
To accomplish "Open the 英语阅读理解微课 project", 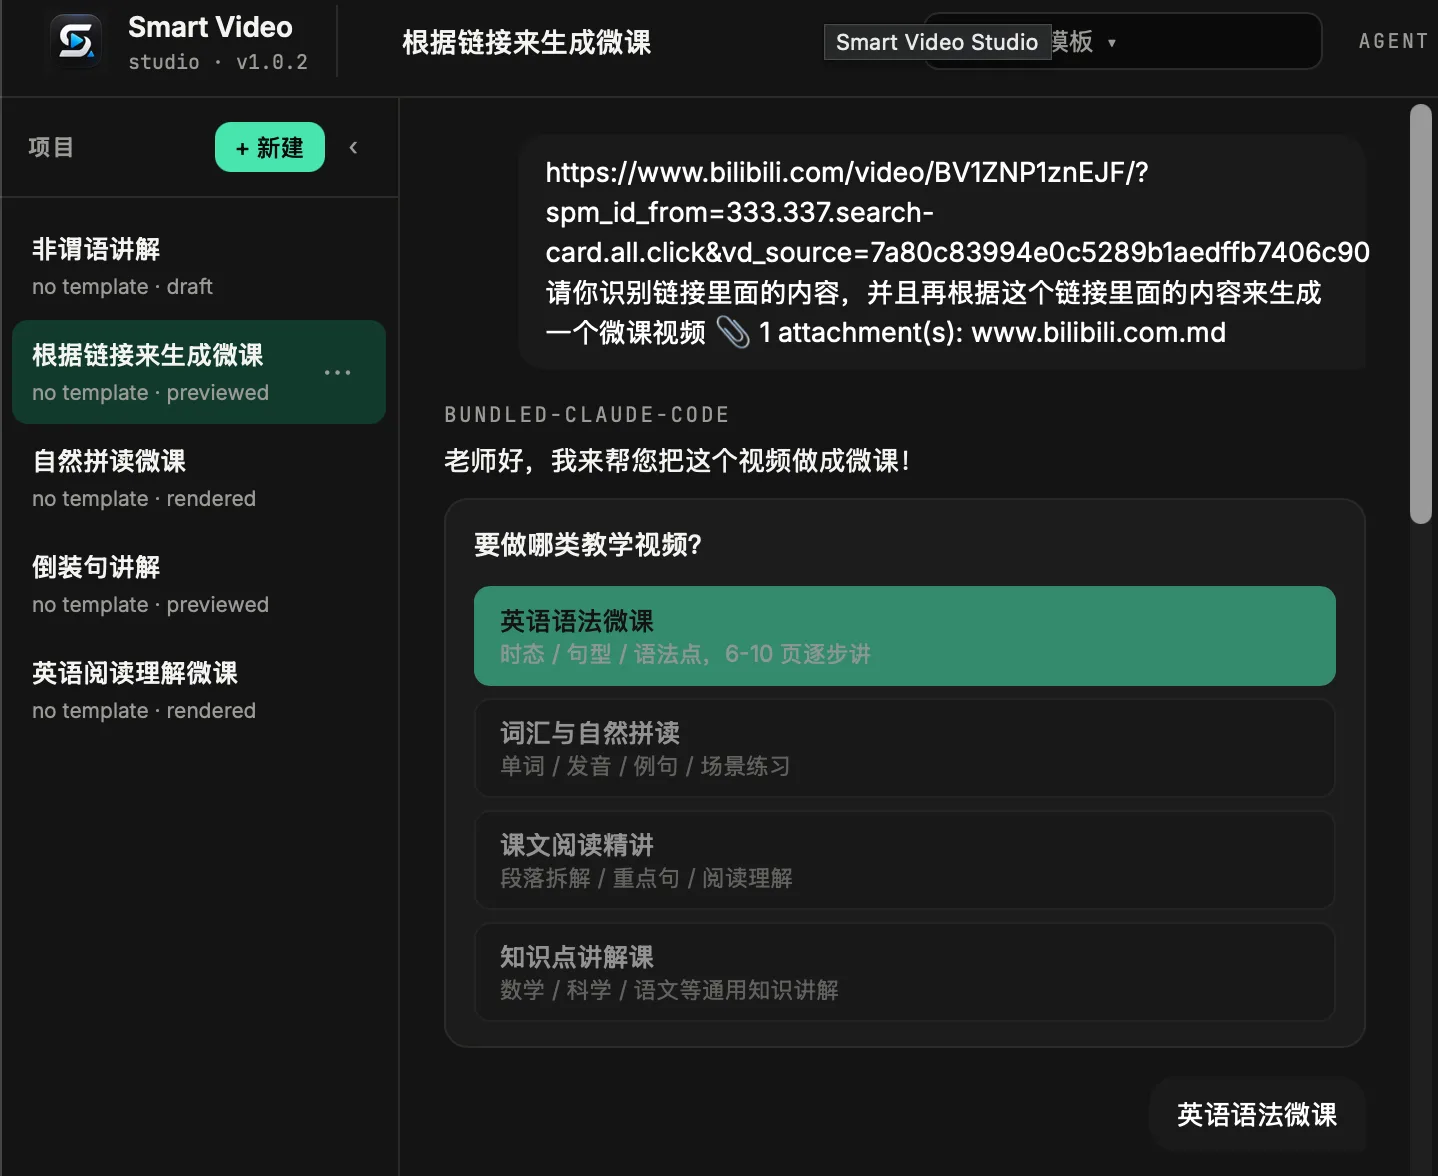I will (199, 690).
